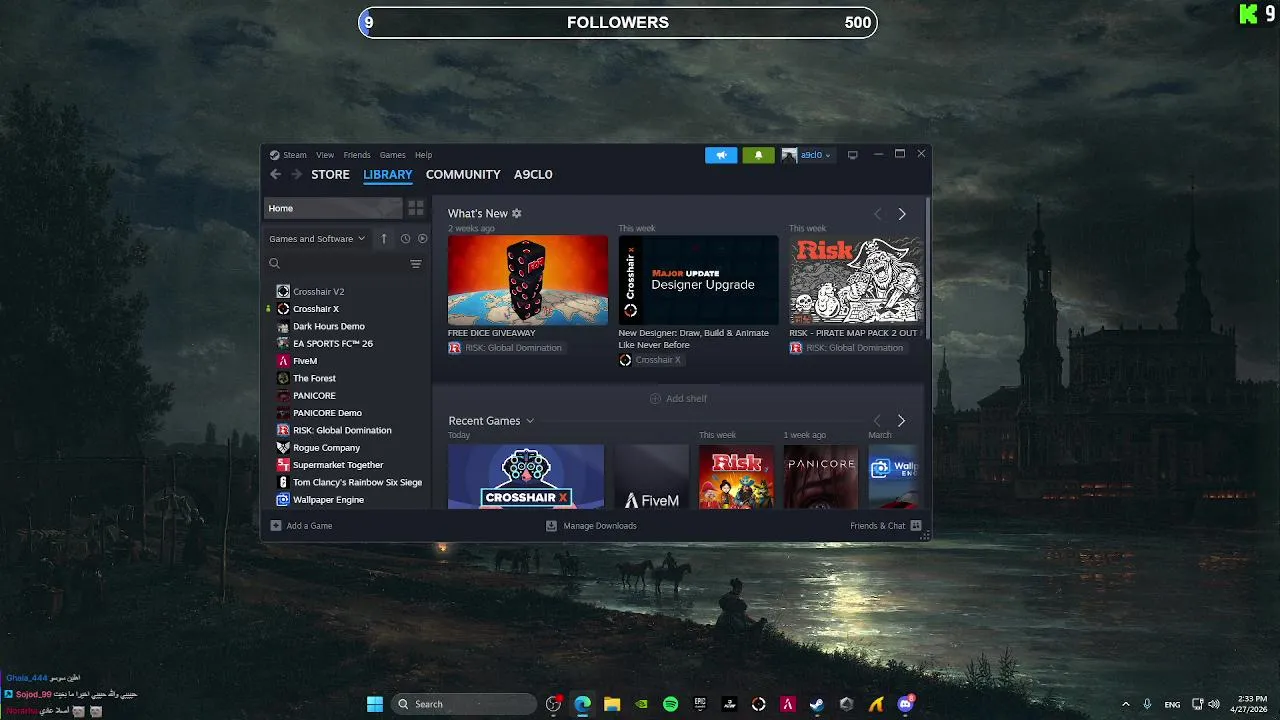
Task: Open the Manage Downloads icon
Action: (x=551, y=526)
